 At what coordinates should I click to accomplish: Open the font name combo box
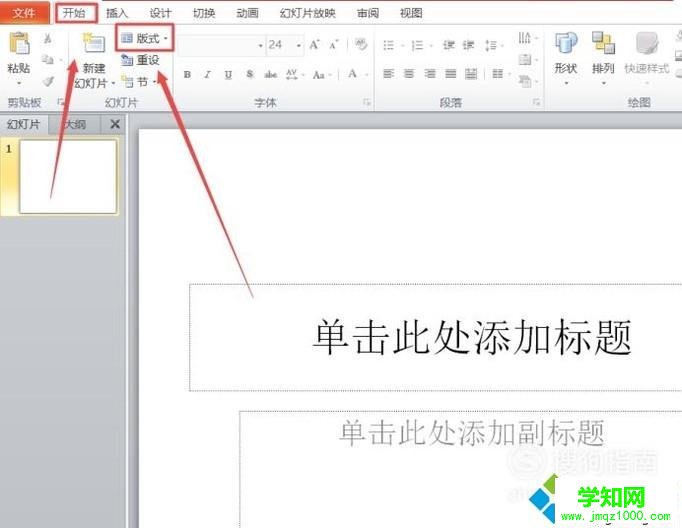point(221,45)
